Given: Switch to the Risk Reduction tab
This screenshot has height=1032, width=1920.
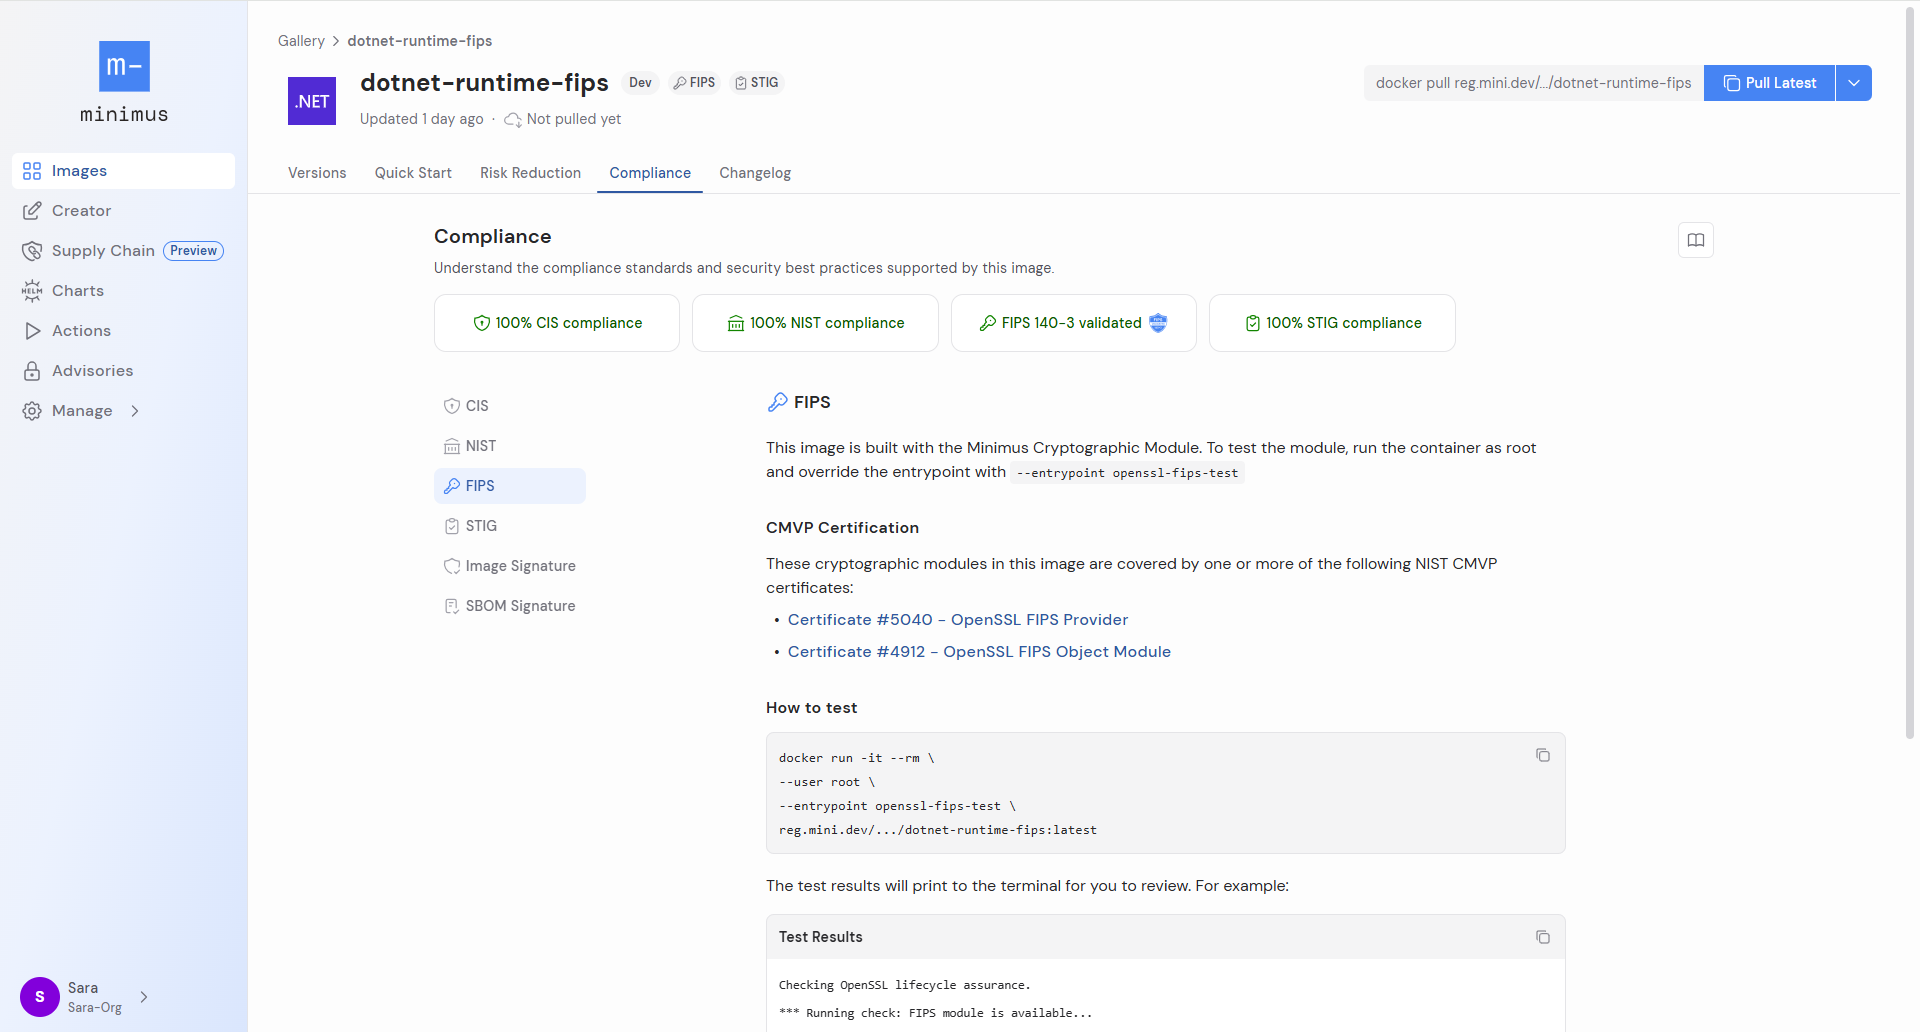Looking at the screenshot, I should pyautogui.click(x=530, y=173).
